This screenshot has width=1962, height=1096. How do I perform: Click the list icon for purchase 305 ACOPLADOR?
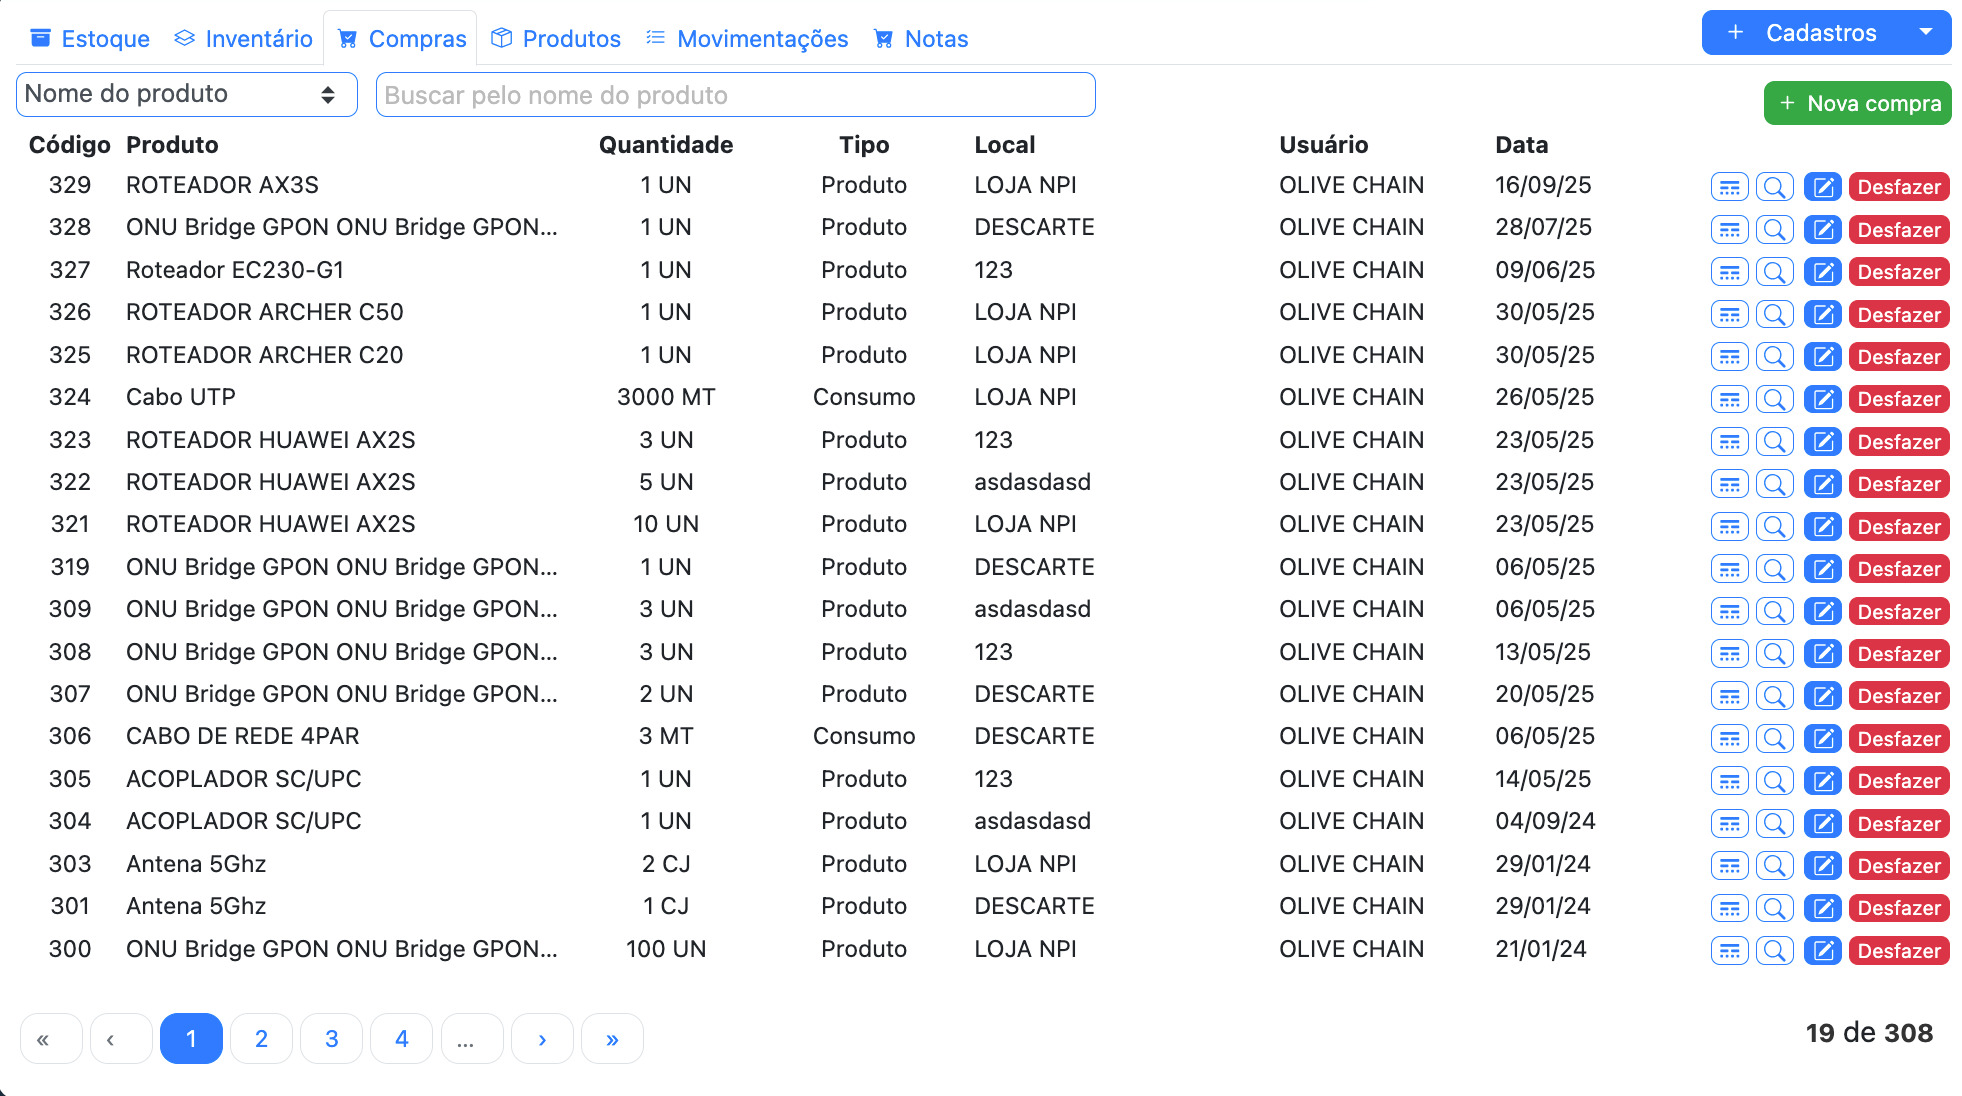pos(1729,781)
